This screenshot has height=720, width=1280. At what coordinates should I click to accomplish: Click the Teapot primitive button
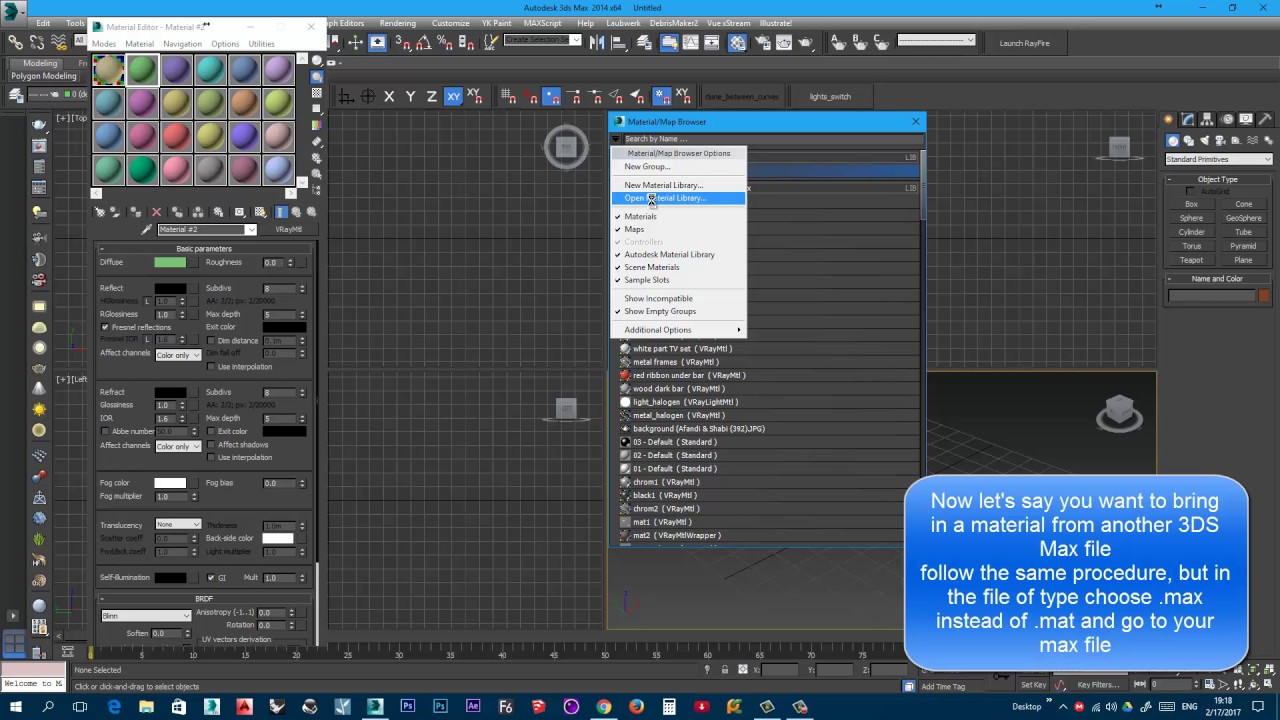tap(1191, 260)
